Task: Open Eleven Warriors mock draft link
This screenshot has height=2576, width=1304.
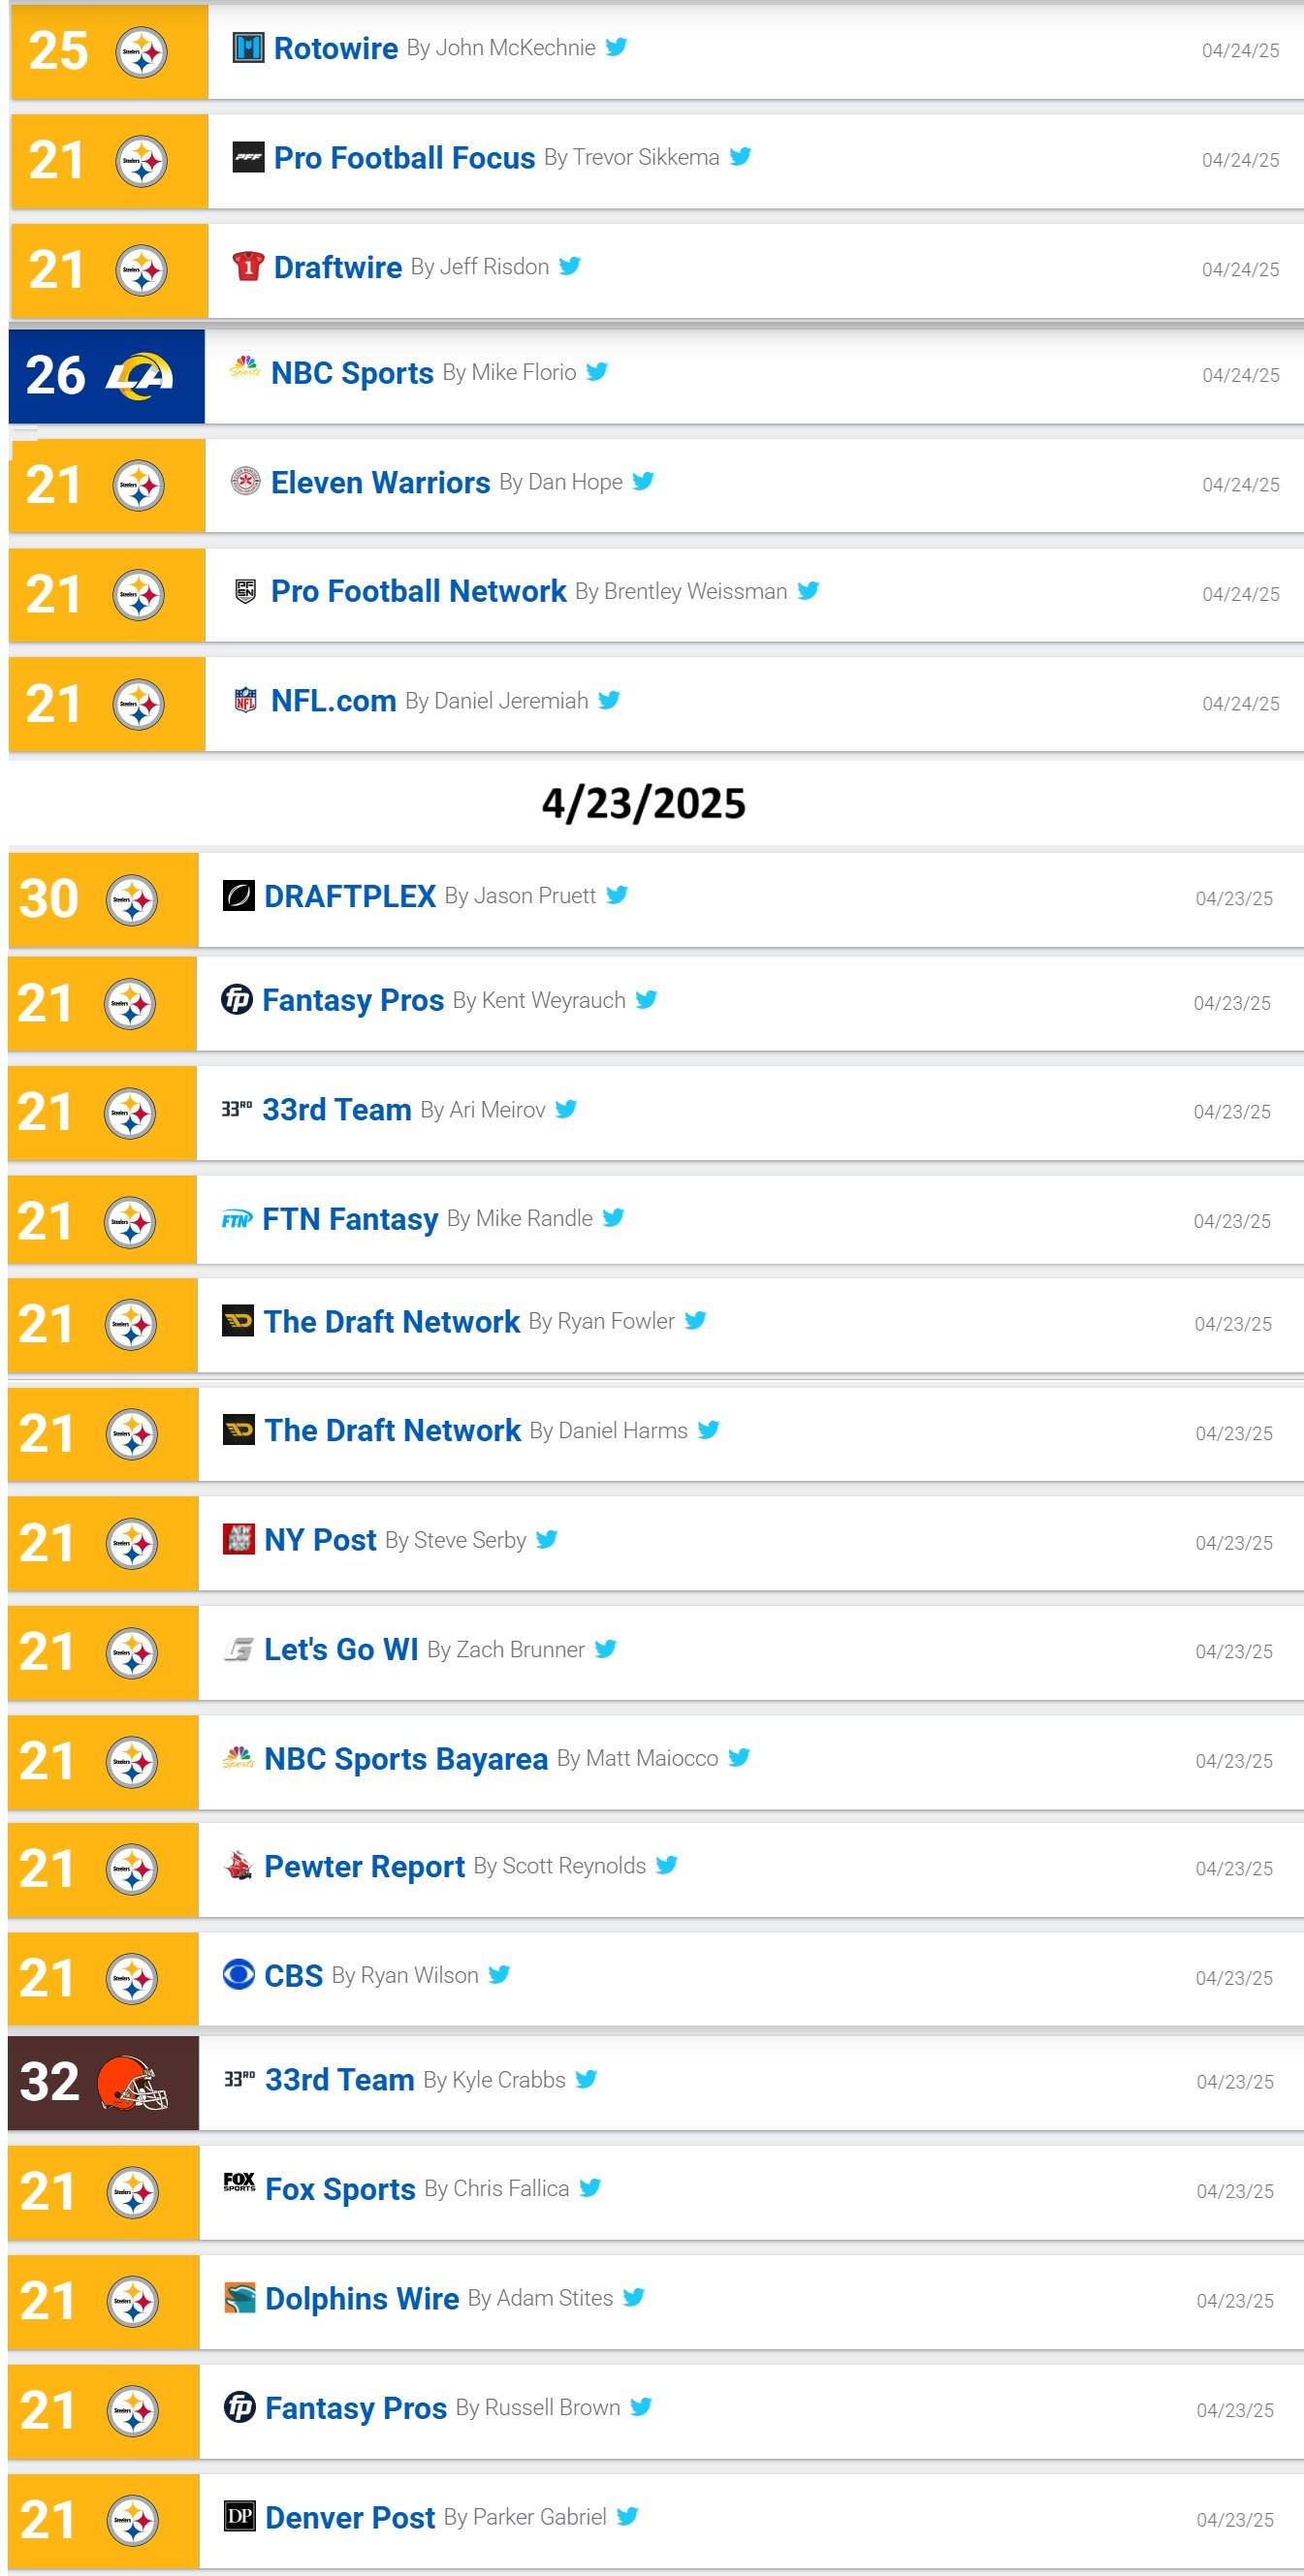Action: [x=380, y=483]
